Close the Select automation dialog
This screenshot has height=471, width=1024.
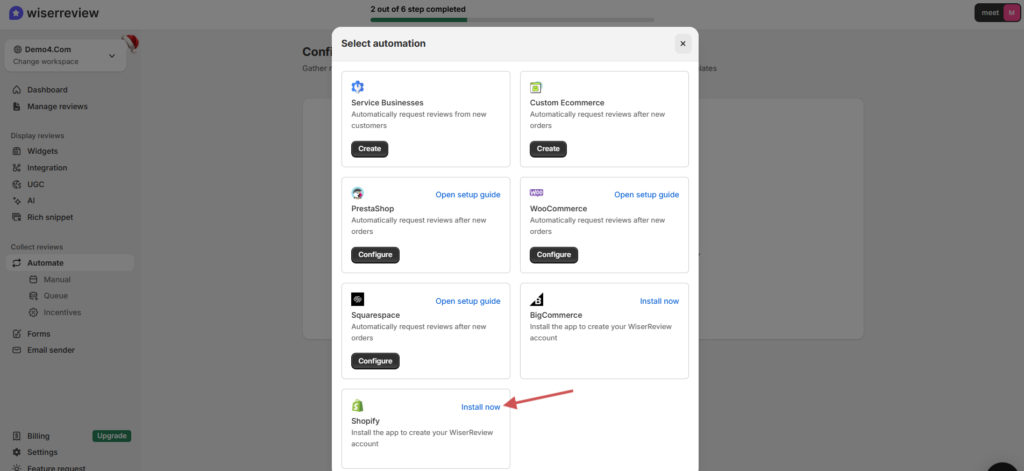(x=682, y=43)
